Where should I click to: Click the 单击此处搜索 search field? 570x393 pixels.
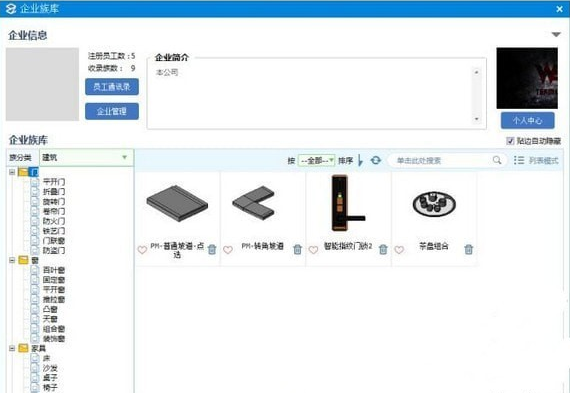442,160
